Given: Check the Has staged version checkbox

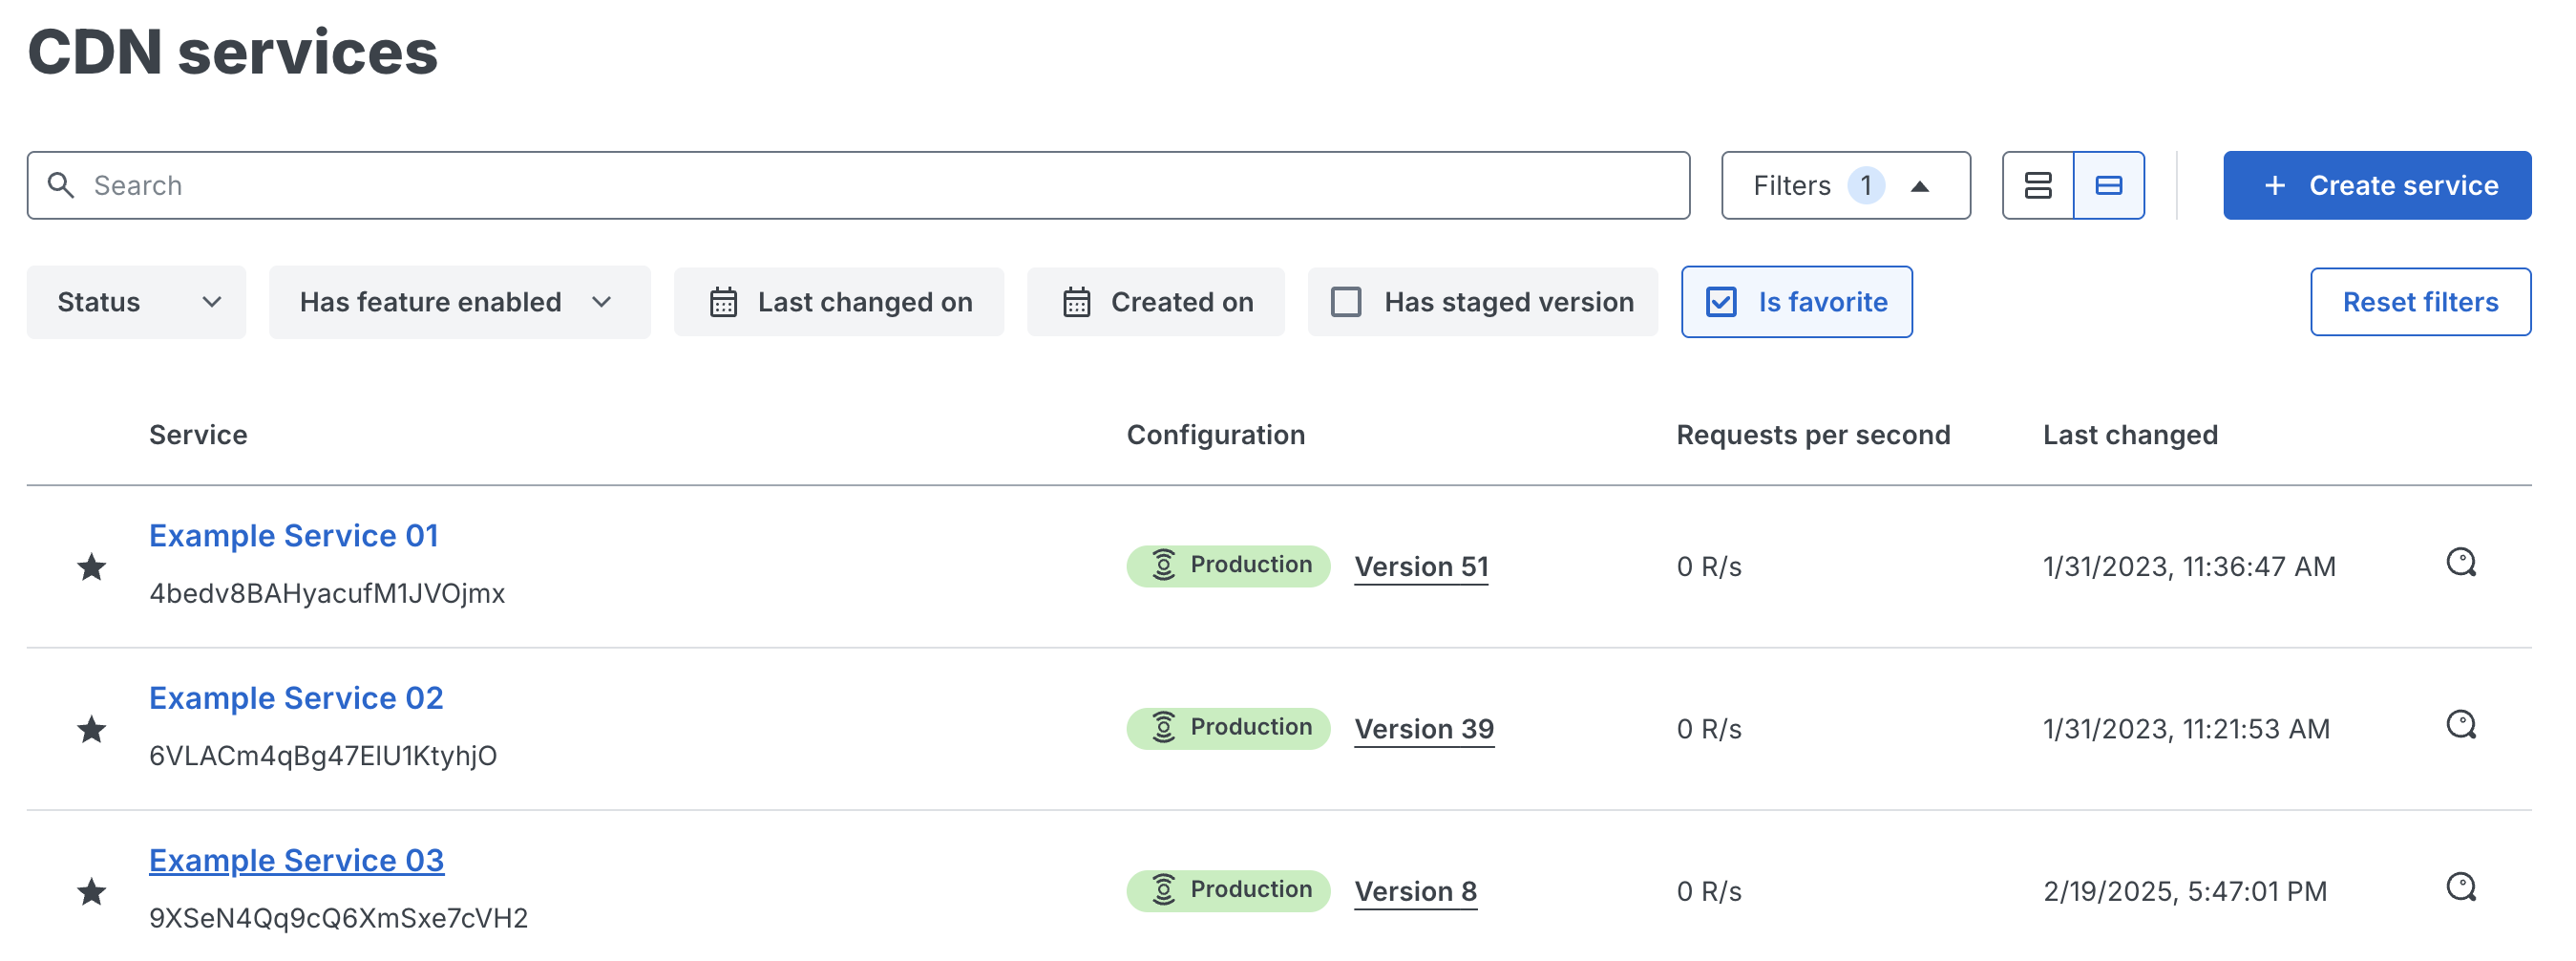Looking at the screenshot, I should pos(1347,301).
